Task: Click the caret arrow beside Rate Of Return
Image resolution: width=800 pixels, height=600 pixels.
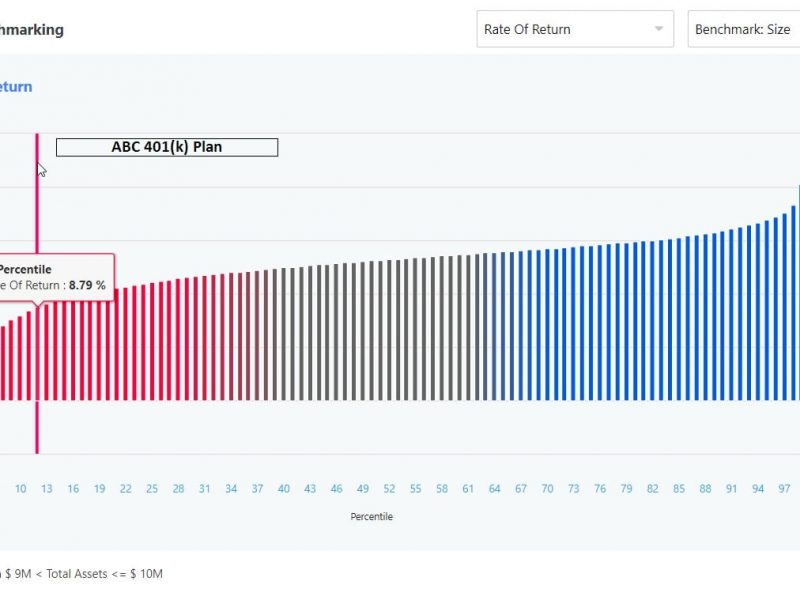Action: (659, 29)
